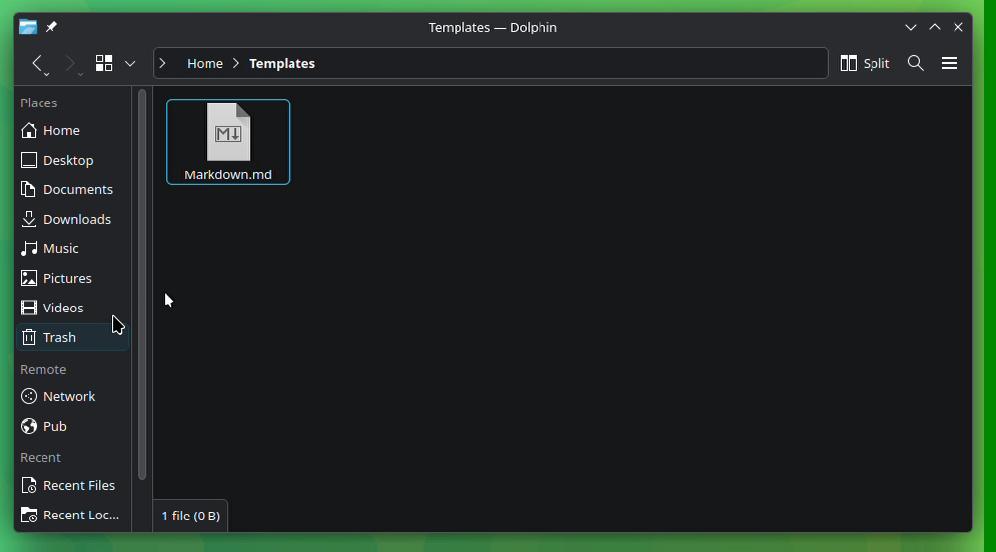Open the search tool
The height and width of the screenshot is (552, 996).
click(x=915, y=64)
